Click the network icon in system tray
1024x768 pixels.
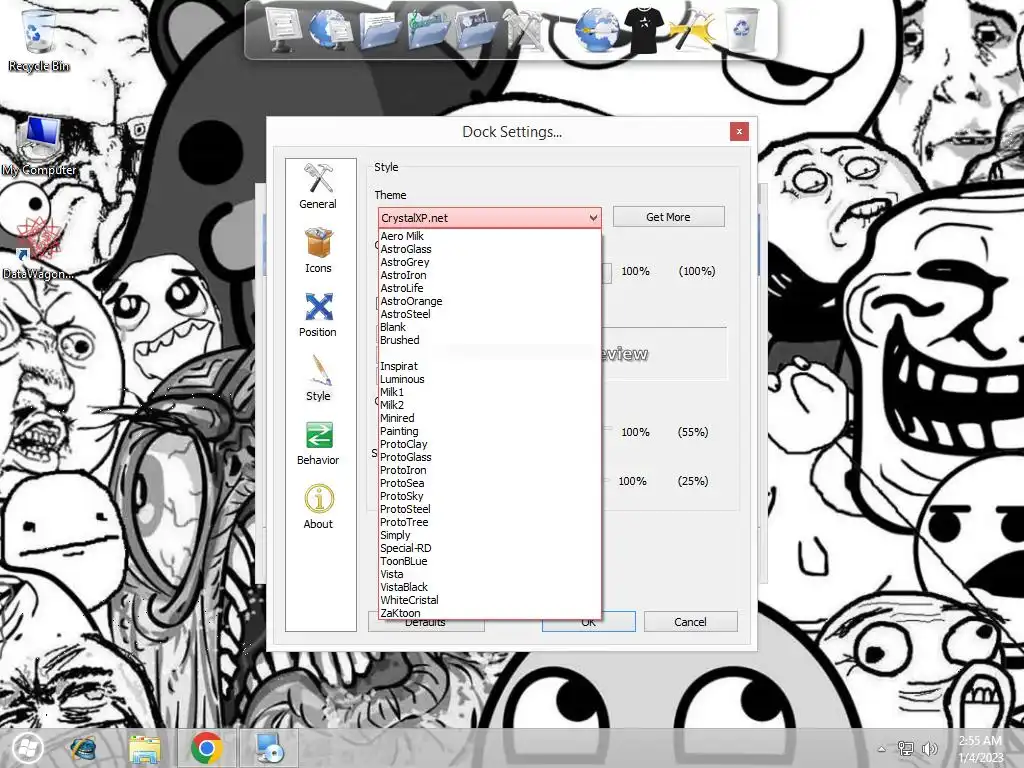[906, 748]
